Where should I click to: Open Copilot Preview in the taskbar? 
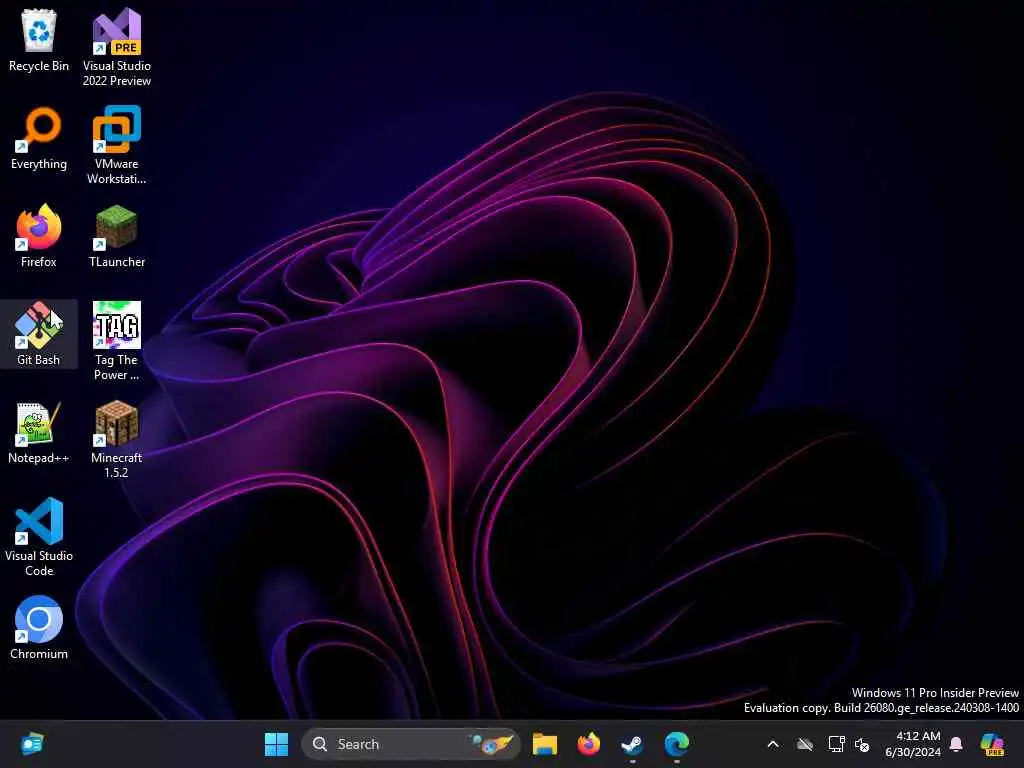tap(992, 744)
